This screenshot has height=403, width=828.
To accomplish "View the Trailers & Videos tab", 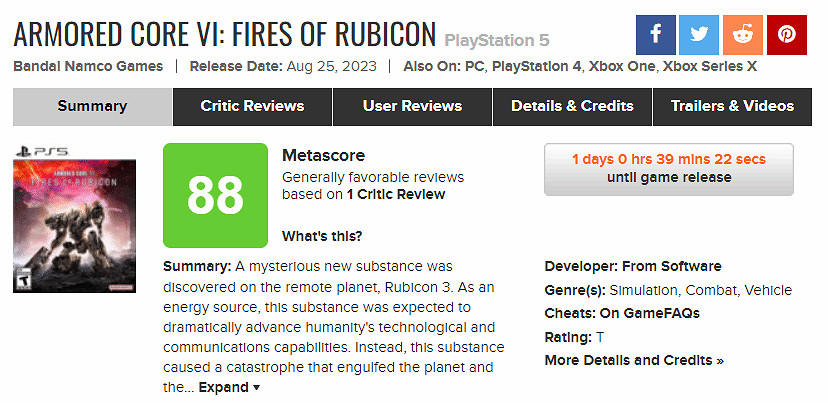I will [732, 106].
